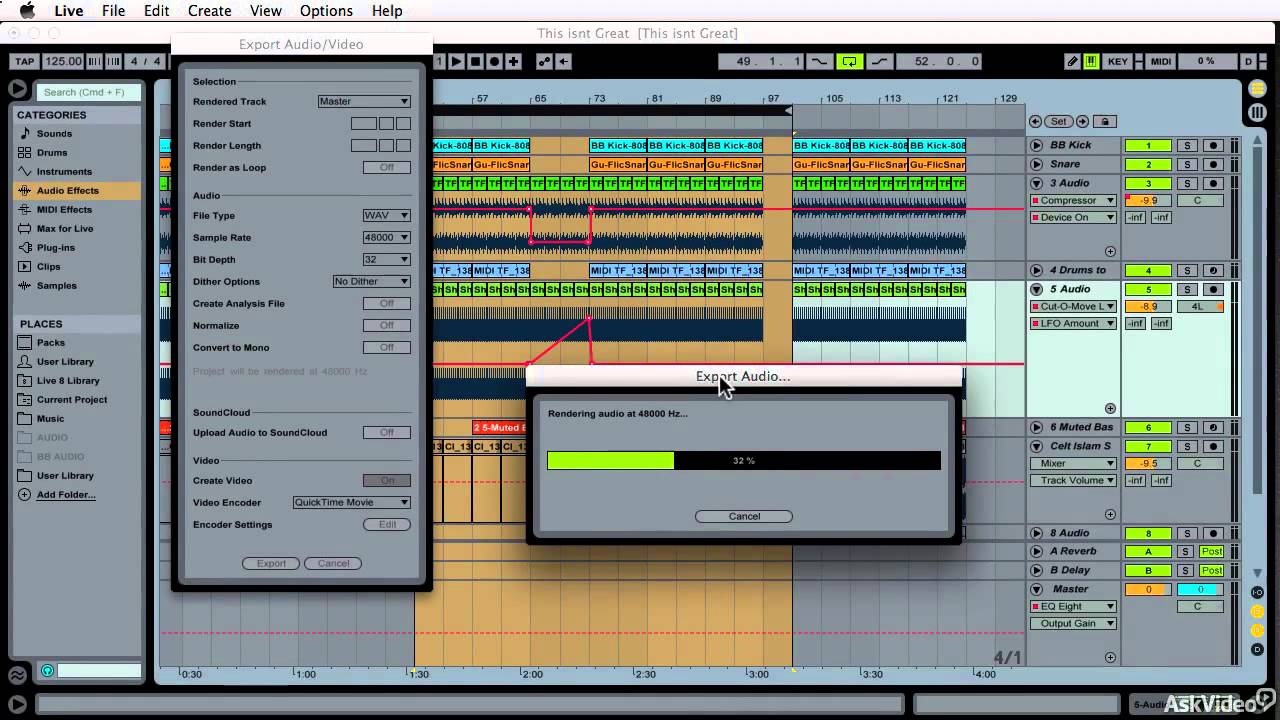Collapse the browser with the triangle icon
Viewport: 1280px width, 720px height.
pos(17,90)
